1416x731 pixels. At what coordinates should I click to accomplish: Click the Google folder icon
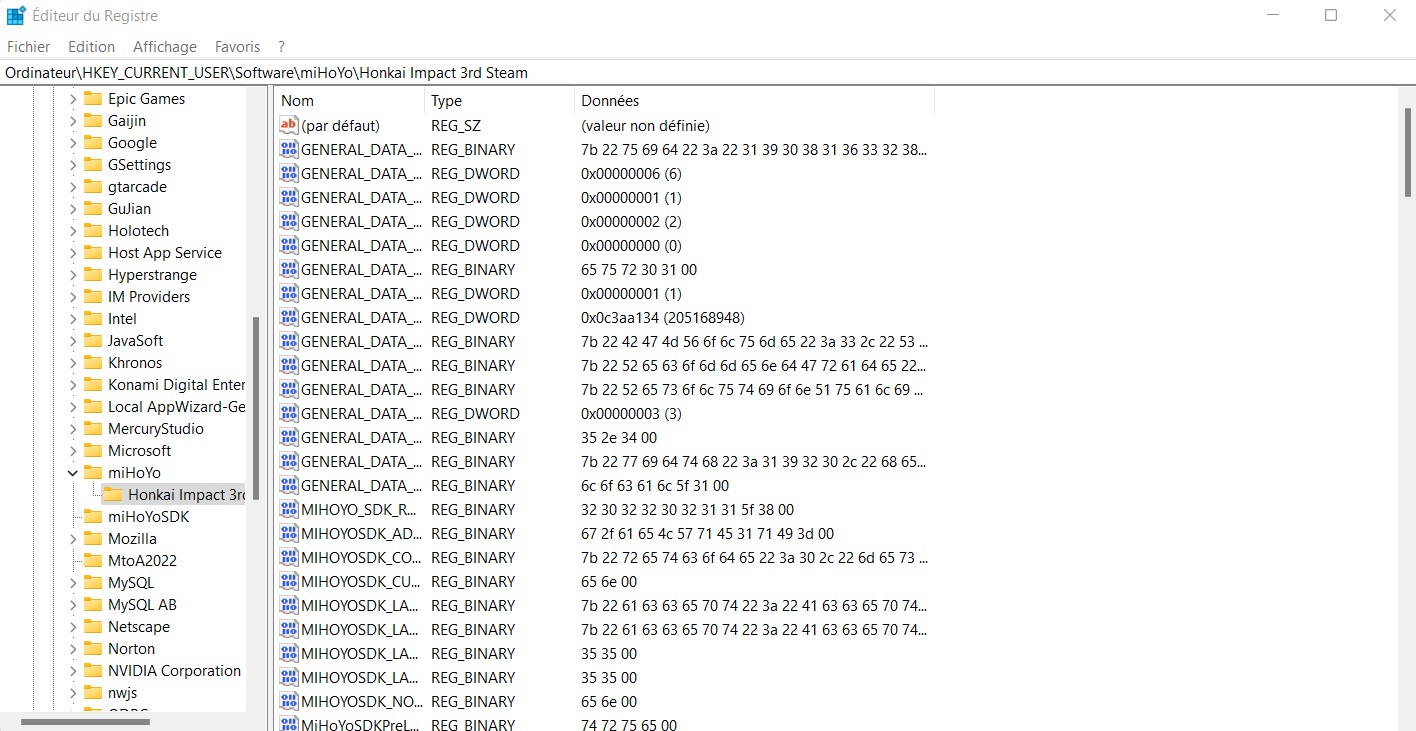coord(93,143)
